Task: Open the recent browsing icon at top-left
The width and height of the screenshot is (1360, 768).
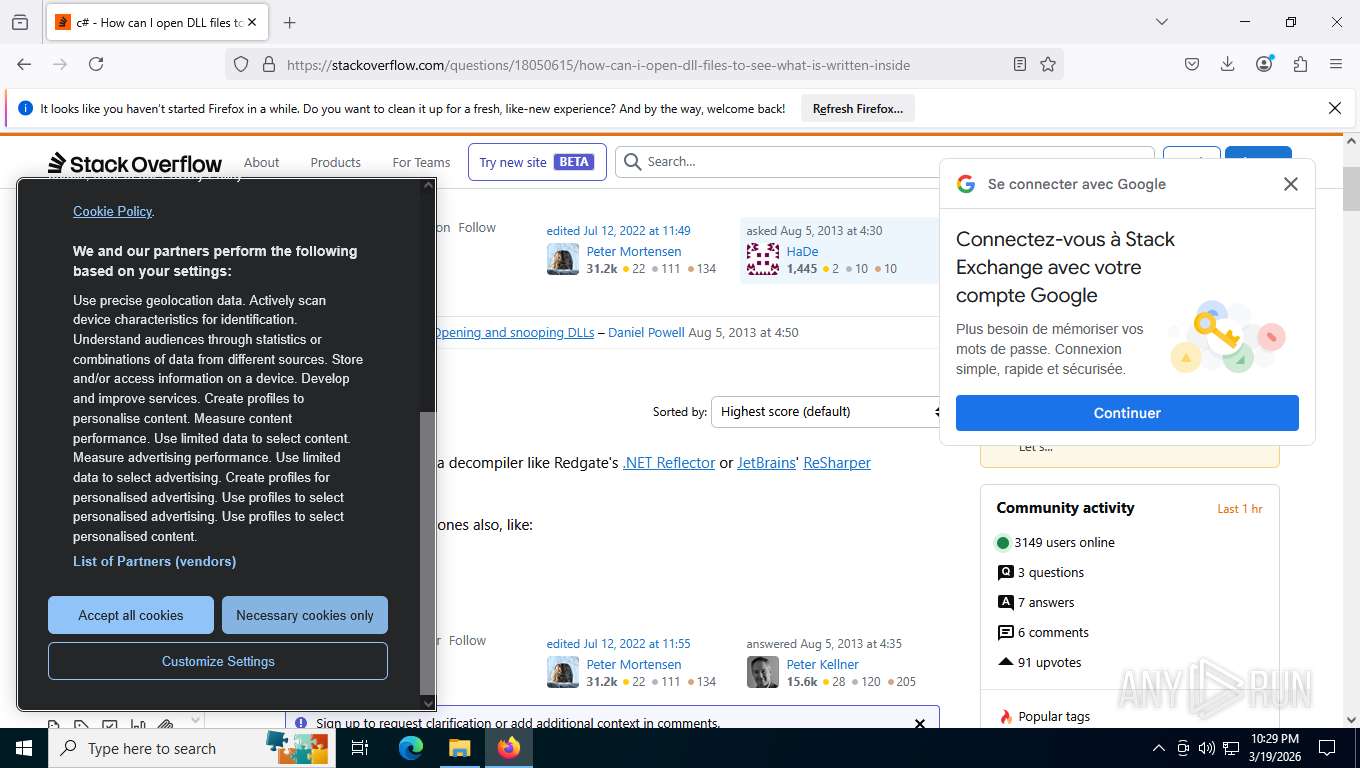Action: (x=20, y=22)
